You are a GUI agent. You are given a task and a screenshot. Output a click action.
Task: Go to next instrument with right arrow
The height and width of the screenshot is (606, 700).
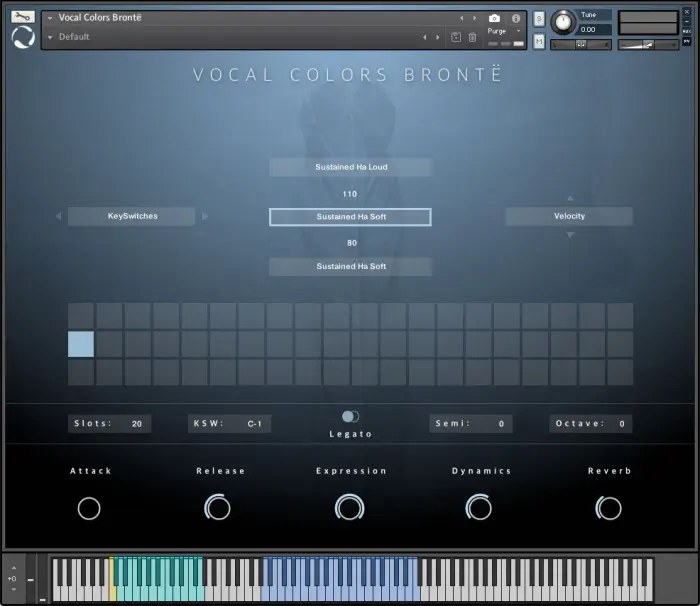475,18
